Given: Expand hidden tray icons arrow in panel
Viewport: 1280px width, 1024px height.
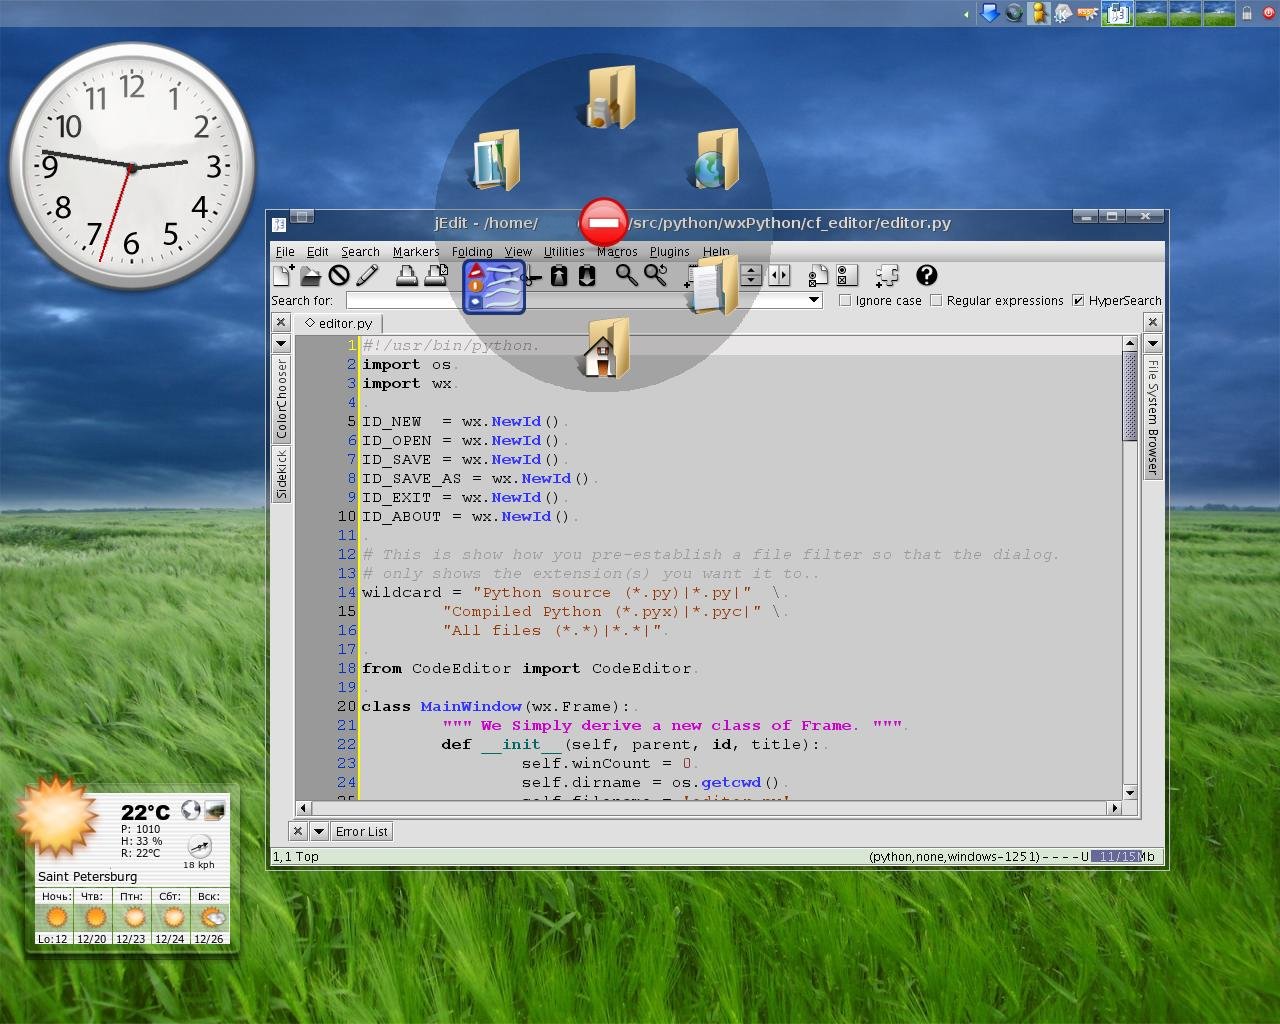Looking at the screenshot, I should point(966,14).
